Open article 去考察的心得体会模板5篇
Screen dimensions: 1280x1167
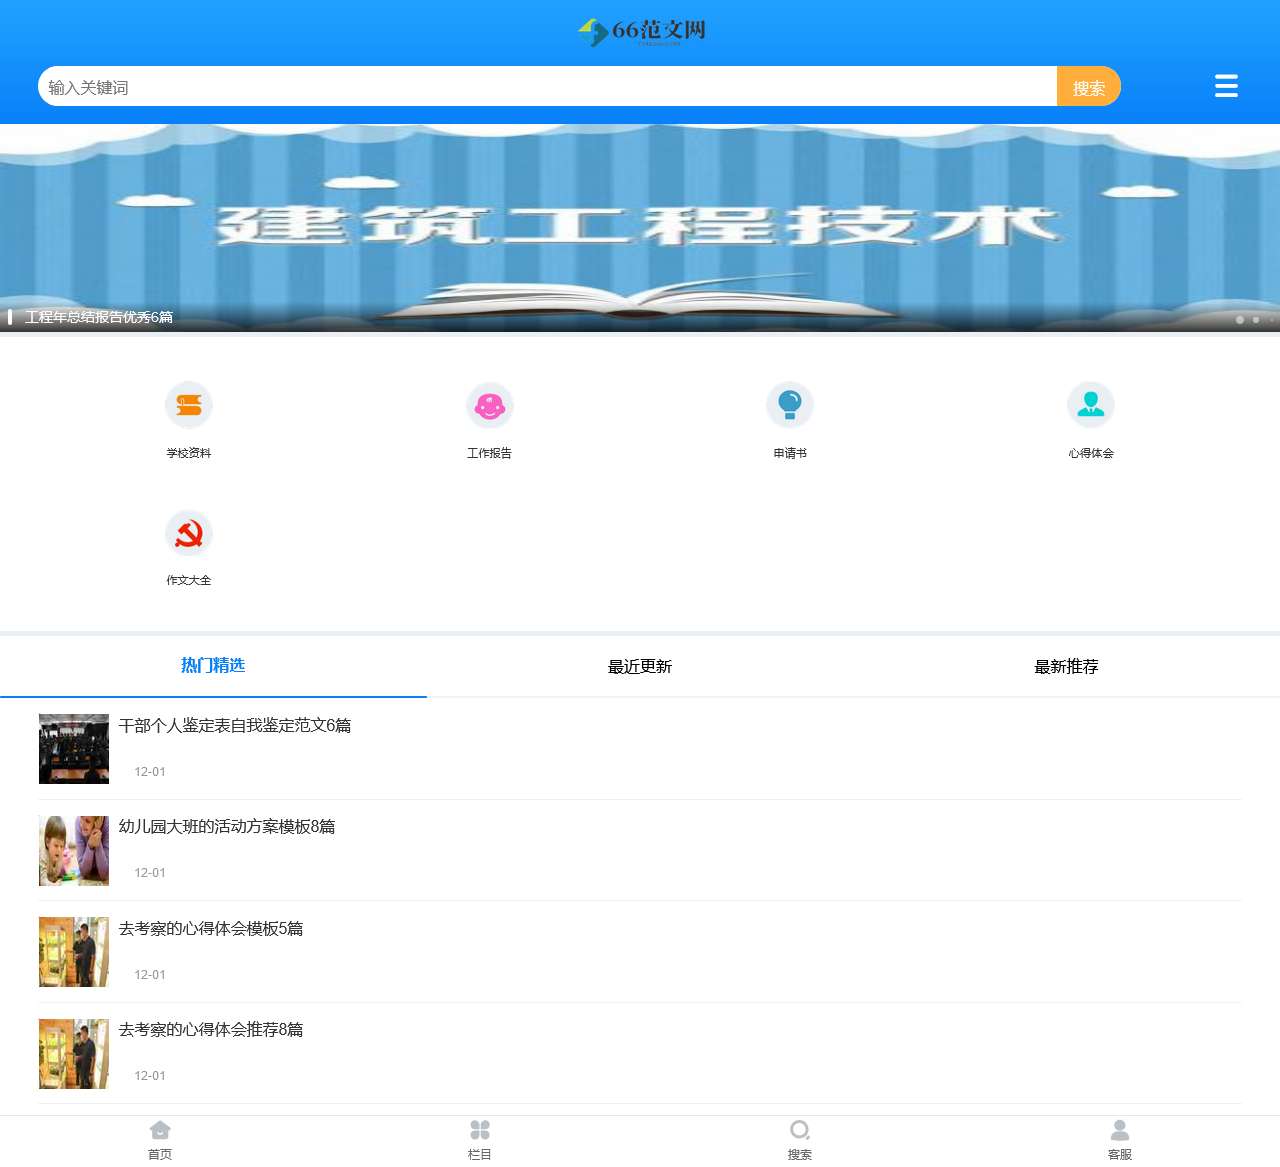[211, 929]
